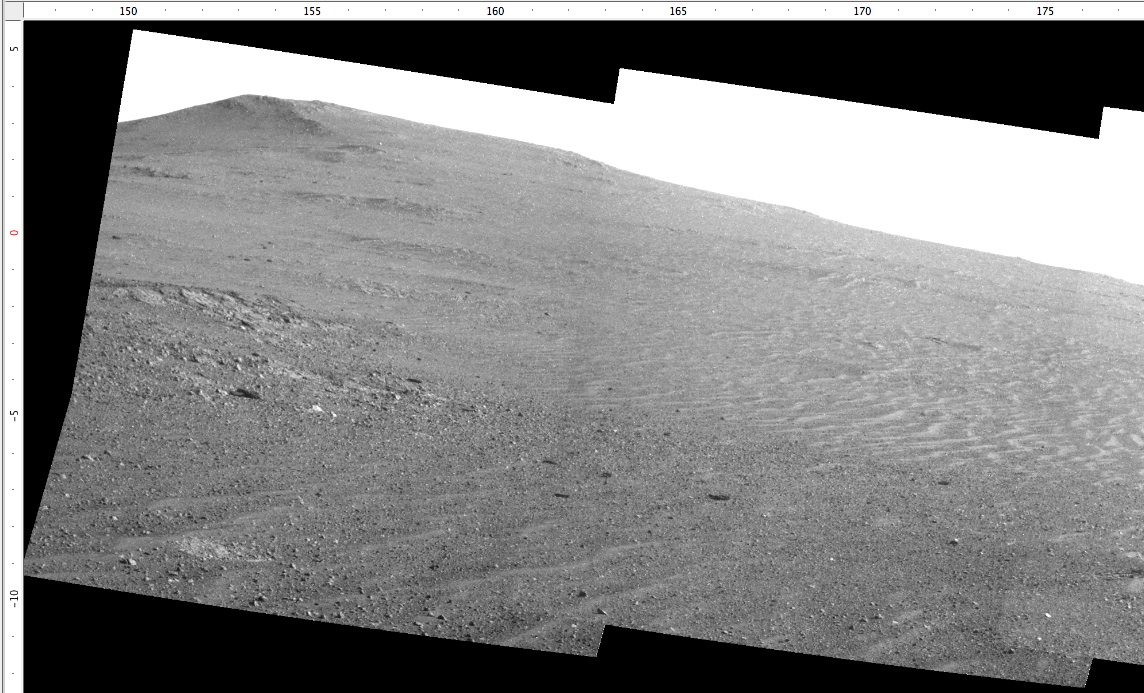Click the 165 mark on the top ruler
The width and height of the screenshot is (1144, 693).
click(x=678, y=11)
